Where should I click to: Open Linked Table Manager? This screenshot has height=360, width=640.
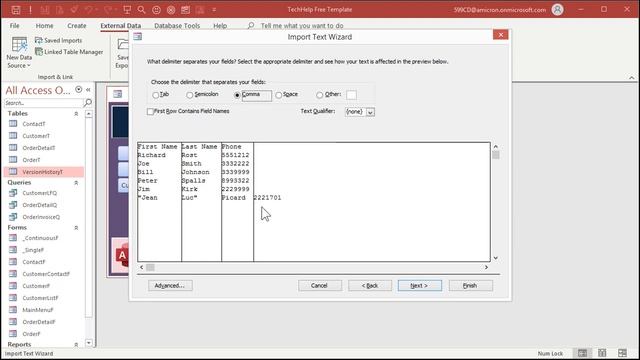click(69, 52)
